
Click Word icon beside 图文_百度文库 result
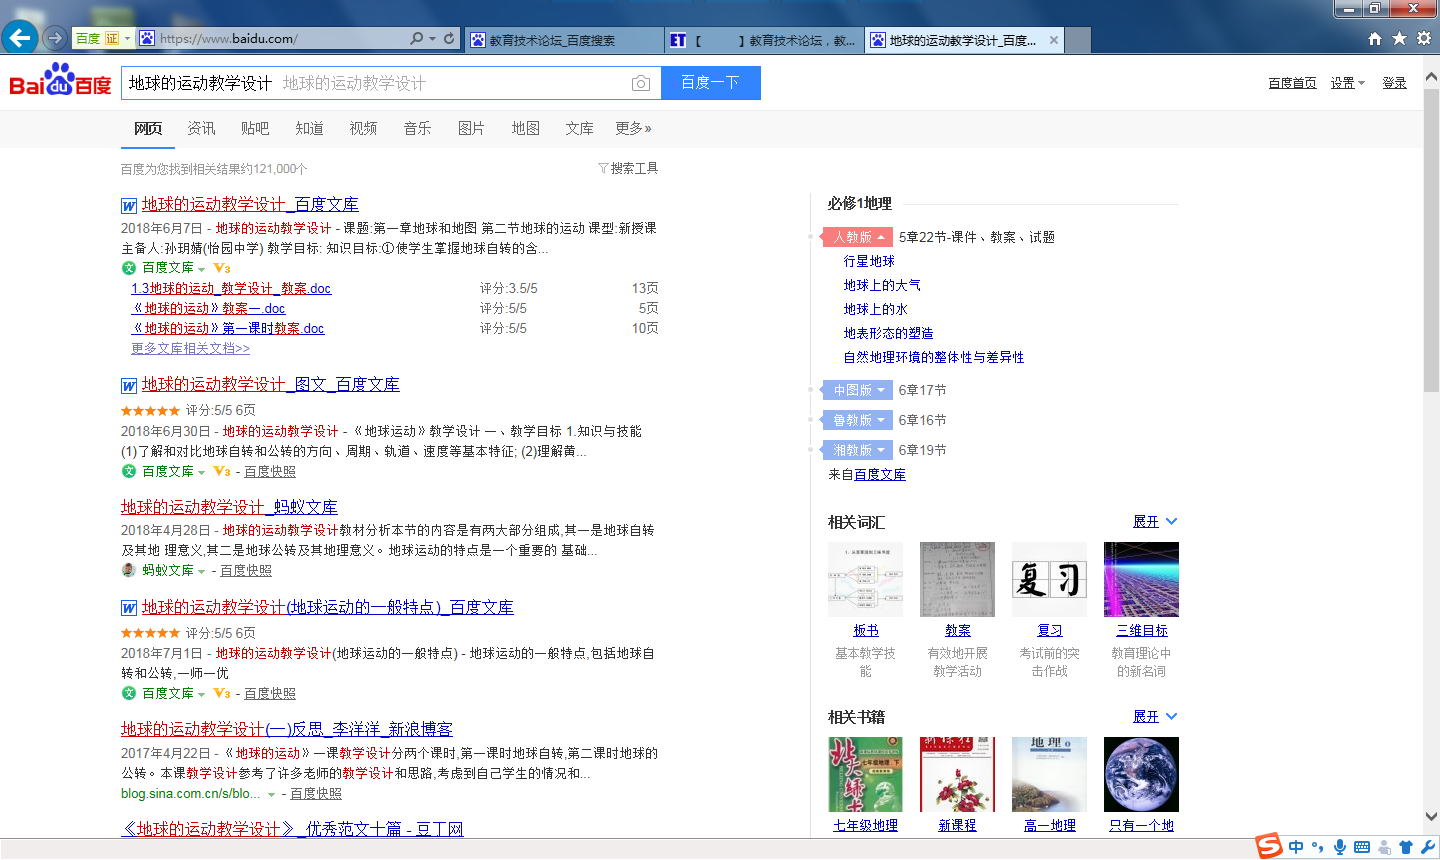pos(129,386)
